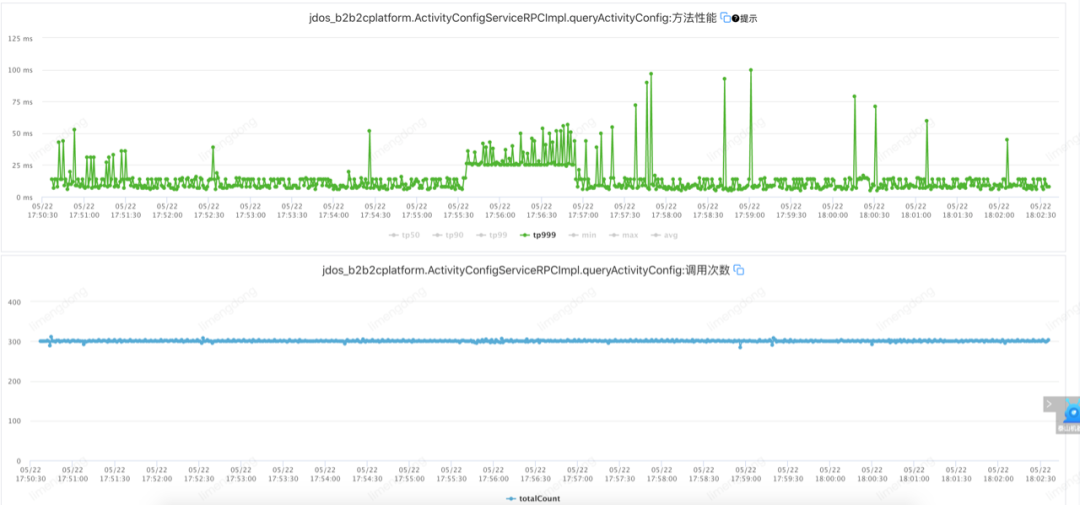Open the blue robot assistant icon
This screenshot has width=1080, height=505.
click(x=1072, y=413)
